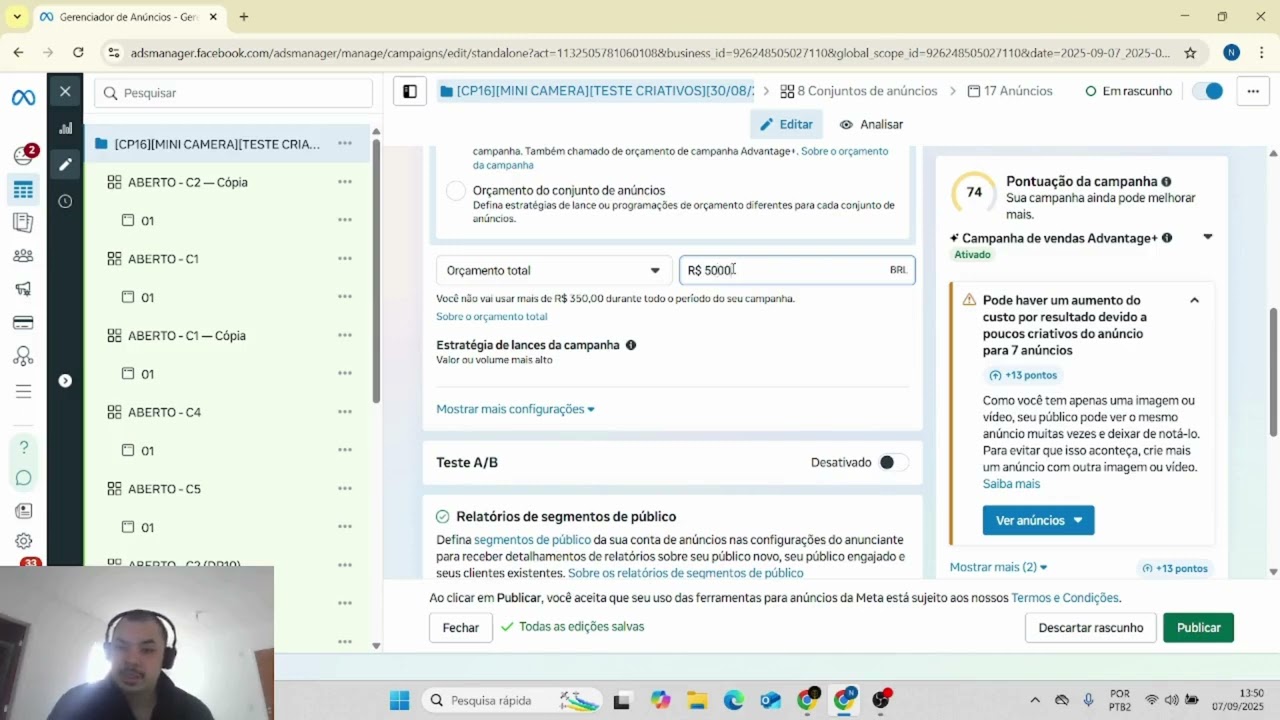Screen dimensions: 1280x720
Task: Open options dots for campaign folder row
Action: click(345, 144)
